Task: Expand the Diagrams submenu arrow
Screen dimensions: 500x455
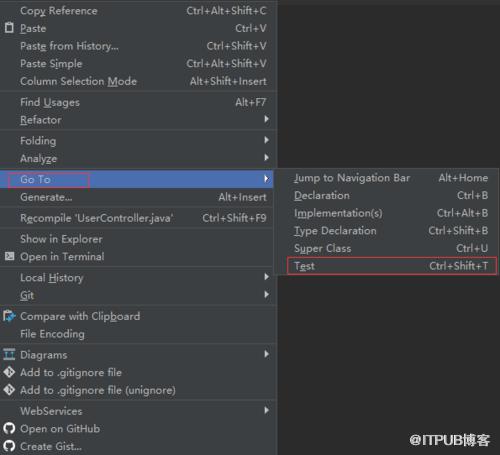Action: pyautogui.click(x=266, y=354)
